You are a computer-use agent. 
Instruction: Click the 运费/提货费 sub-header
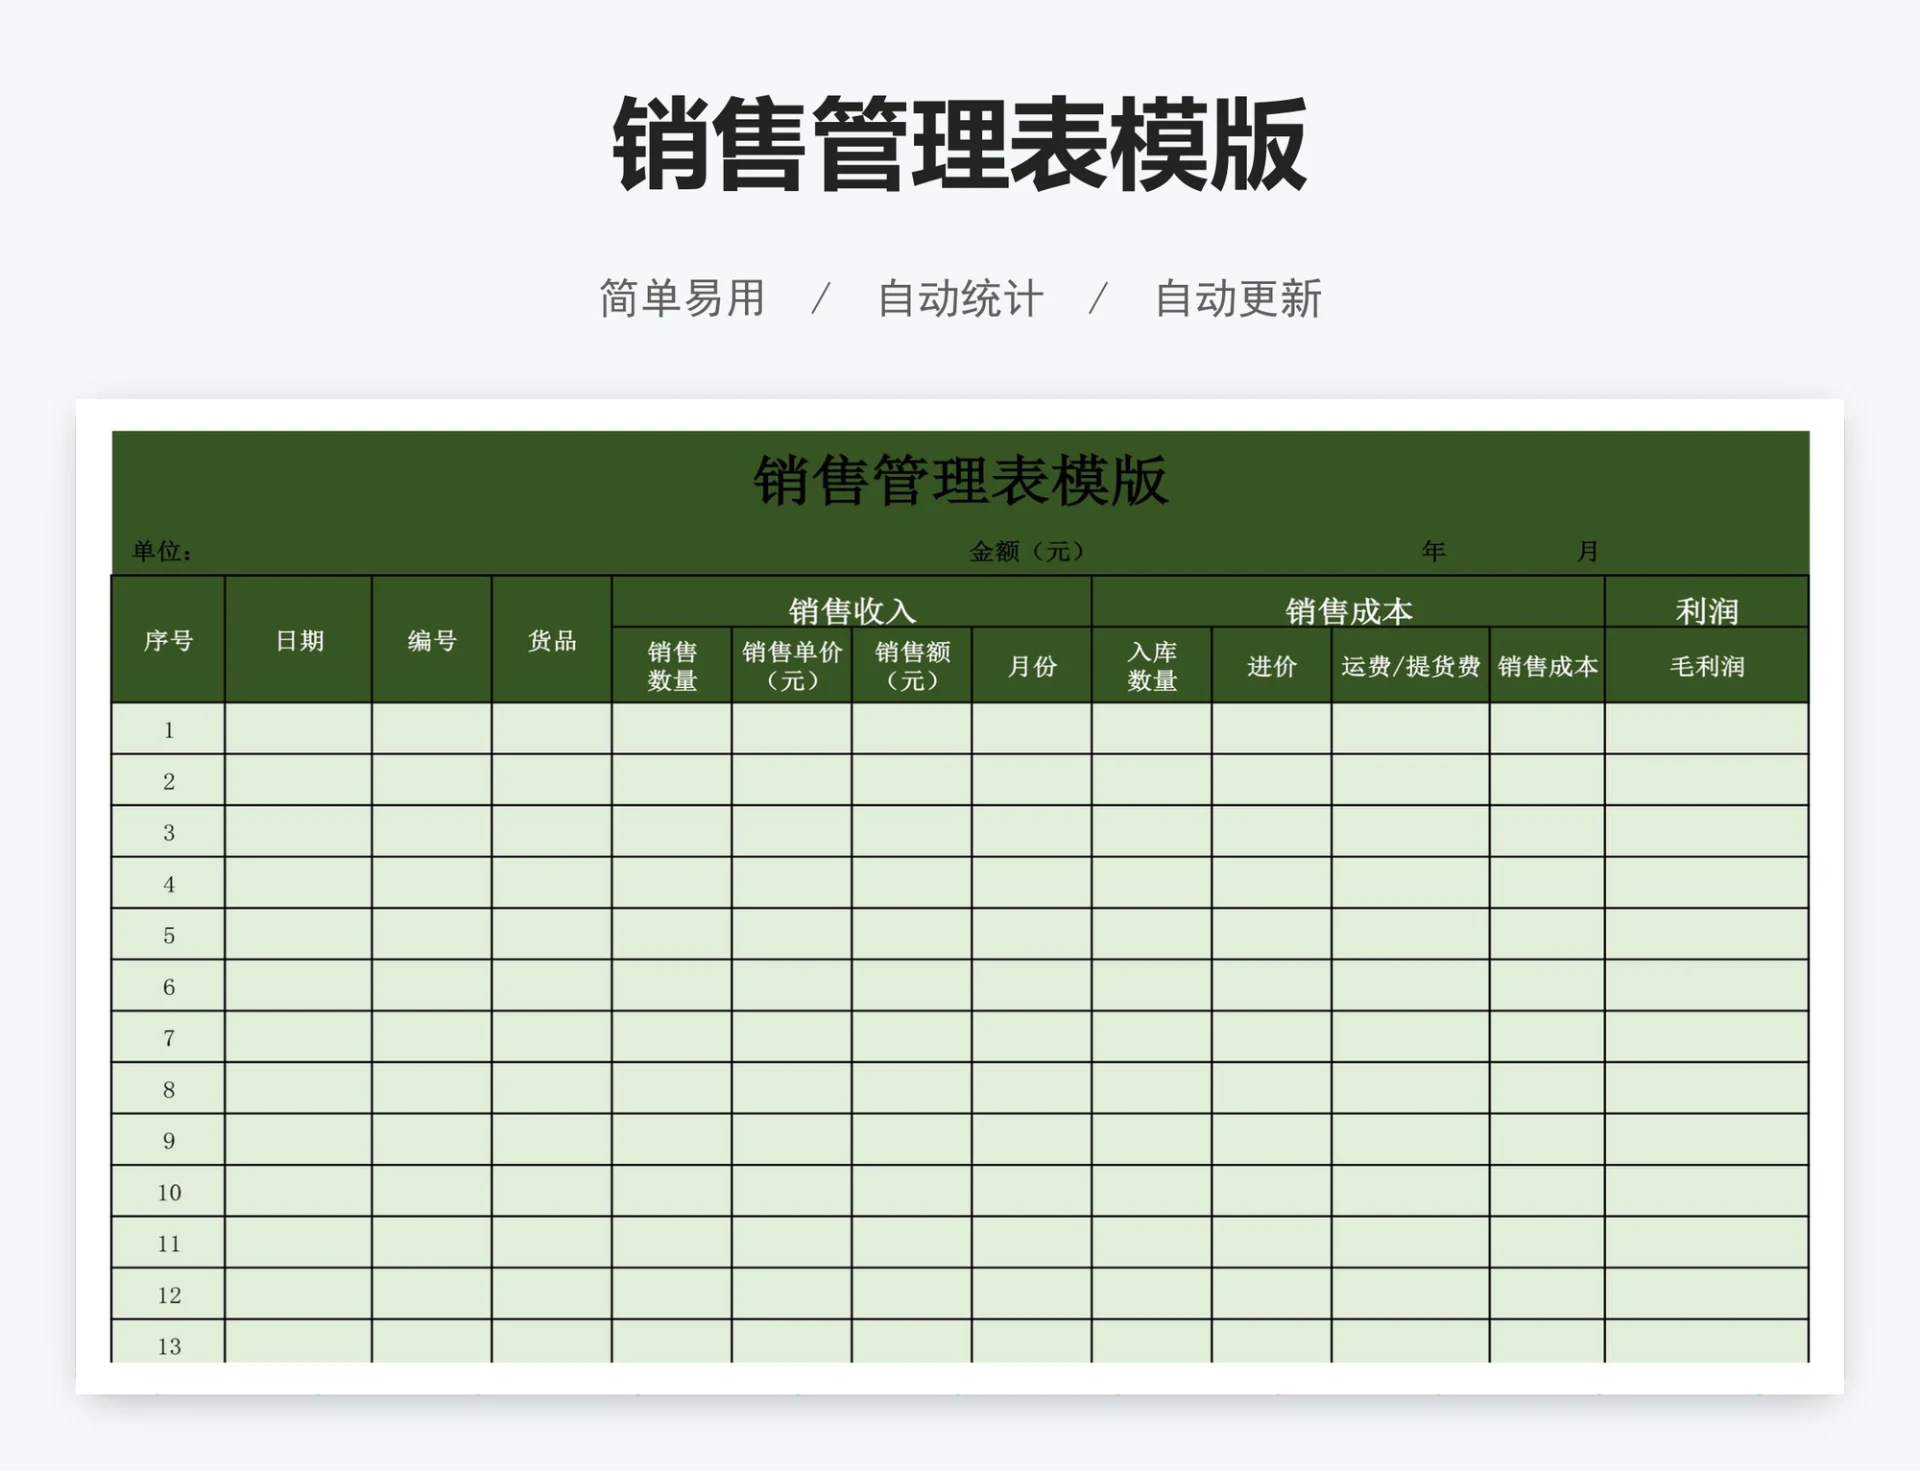pos(1408,665)
